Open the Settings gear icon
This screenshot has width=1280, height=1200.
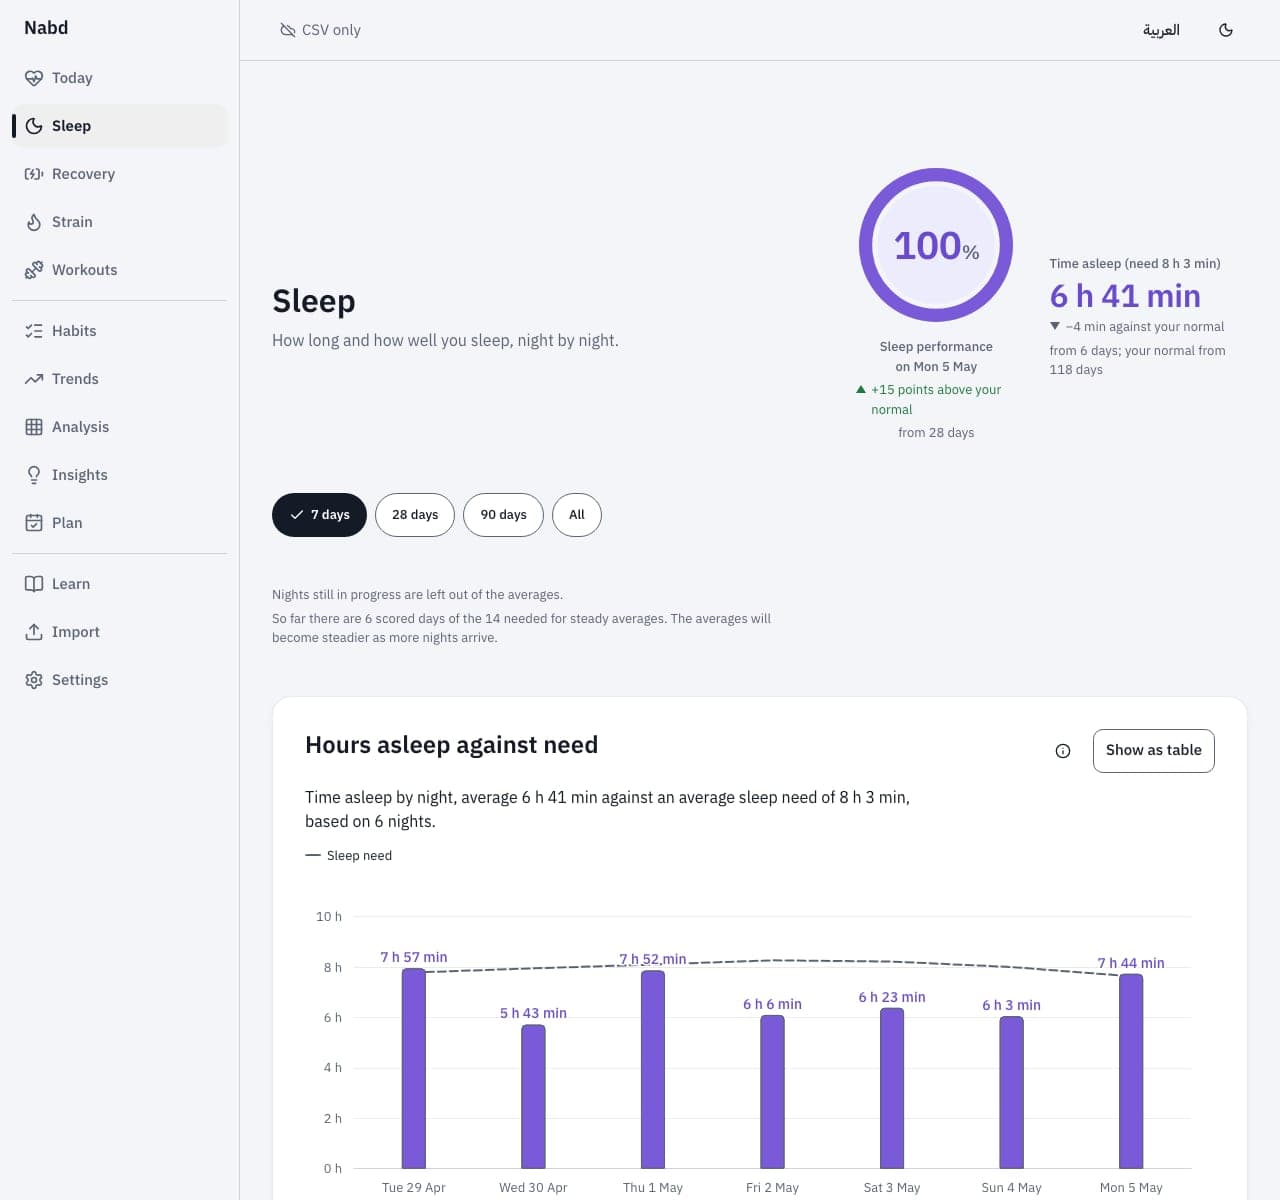[34, 680]
